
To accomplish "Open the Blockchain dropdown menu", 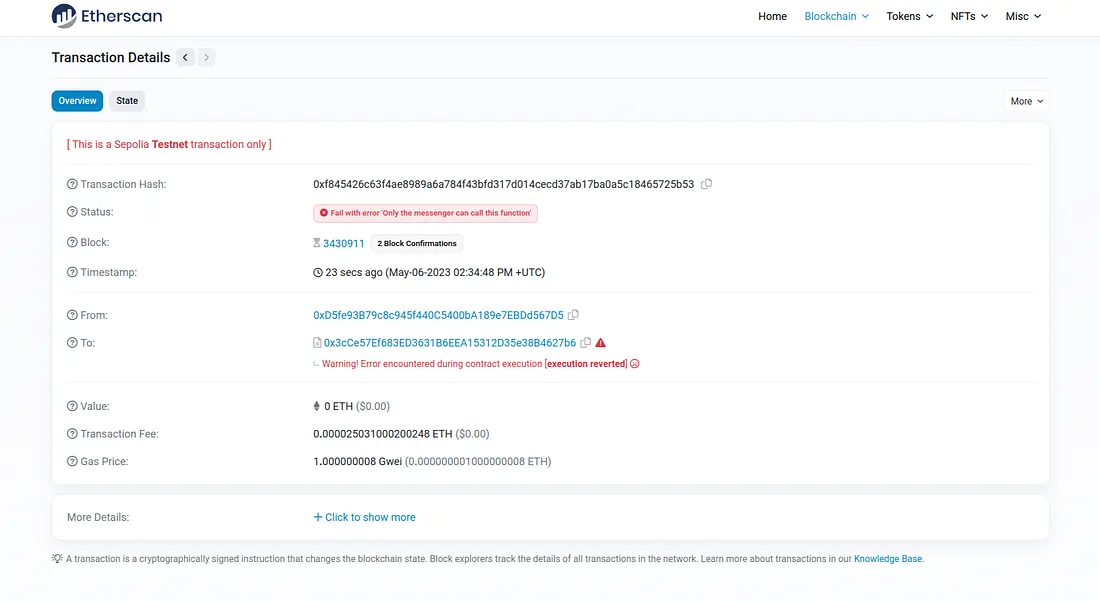I will (836, 16).
